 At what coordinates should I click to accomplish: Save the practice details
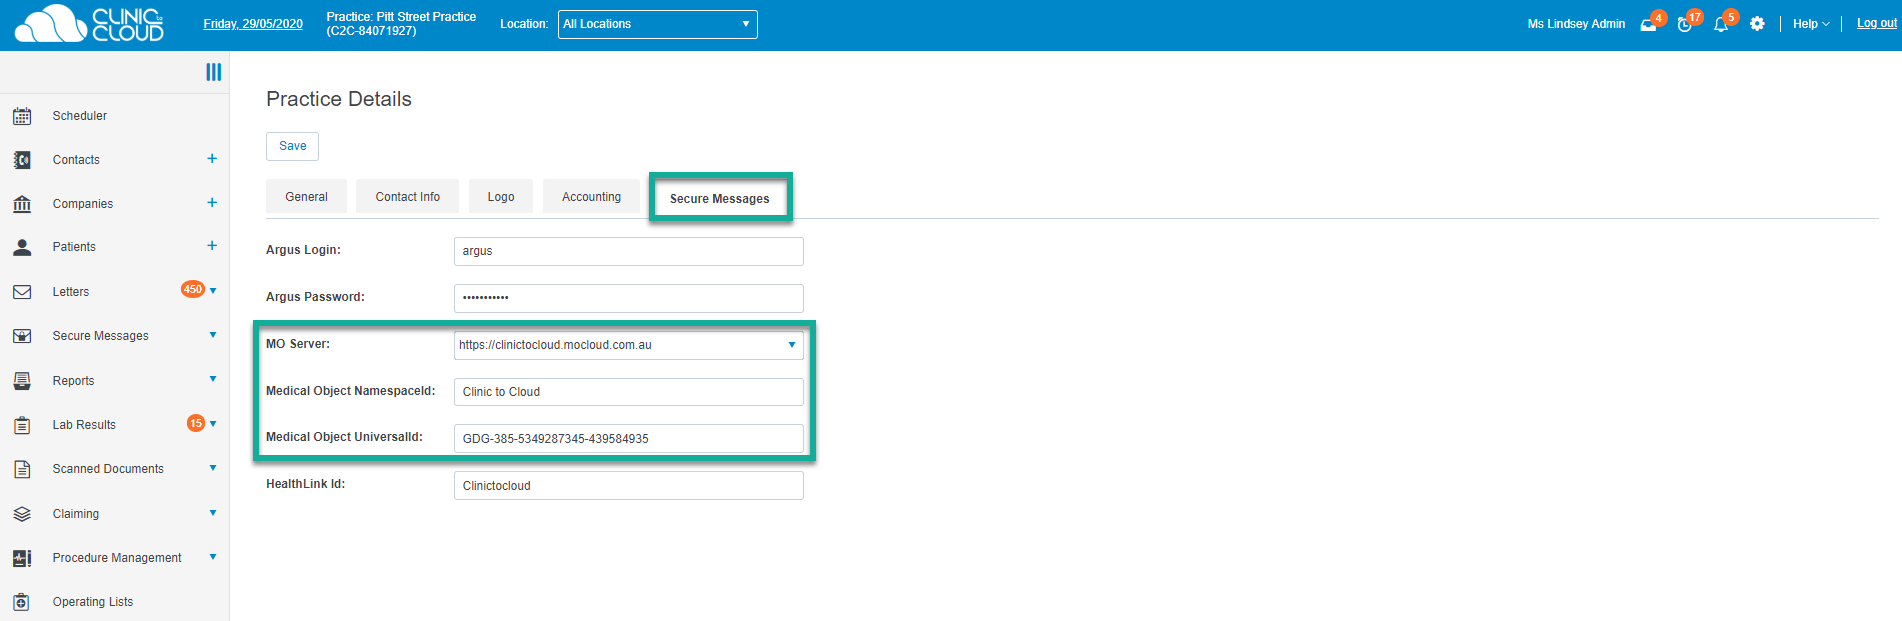pyautogui.click(x=293, y=146)
